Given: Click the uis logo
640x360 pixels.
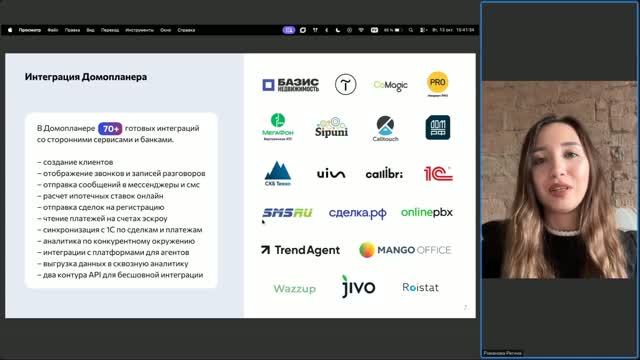Looking at the screenshot, I should pos(331,174).
